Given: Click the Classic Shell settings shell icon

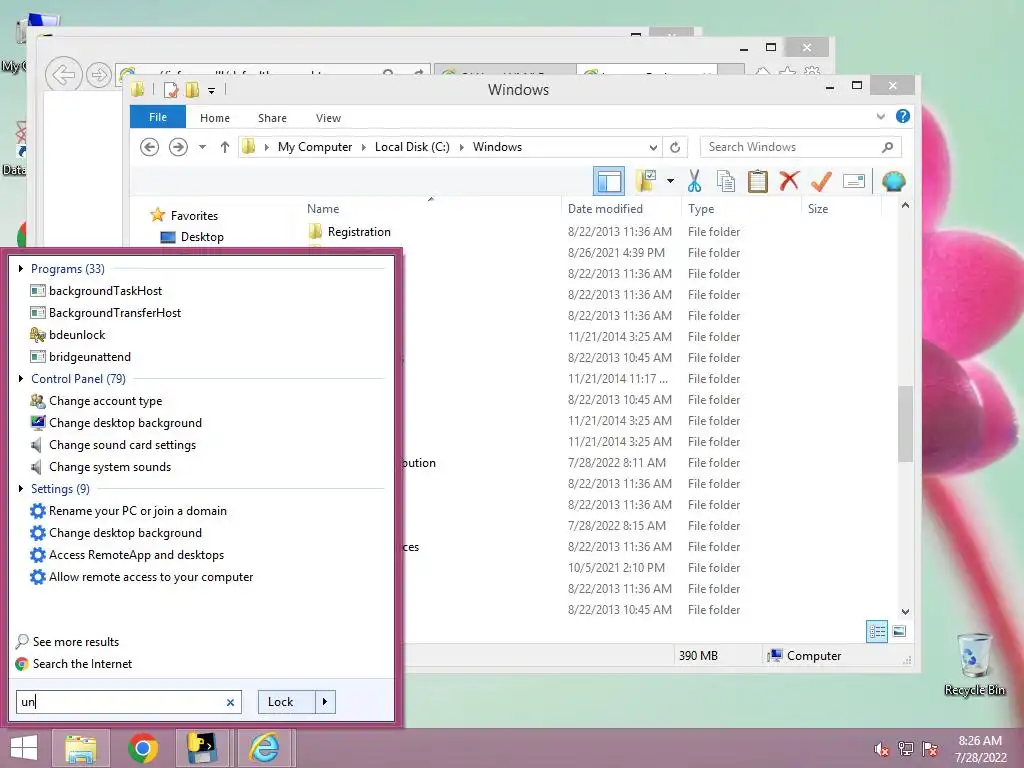Looking at the screenshot, I should (x=893, y=181).
